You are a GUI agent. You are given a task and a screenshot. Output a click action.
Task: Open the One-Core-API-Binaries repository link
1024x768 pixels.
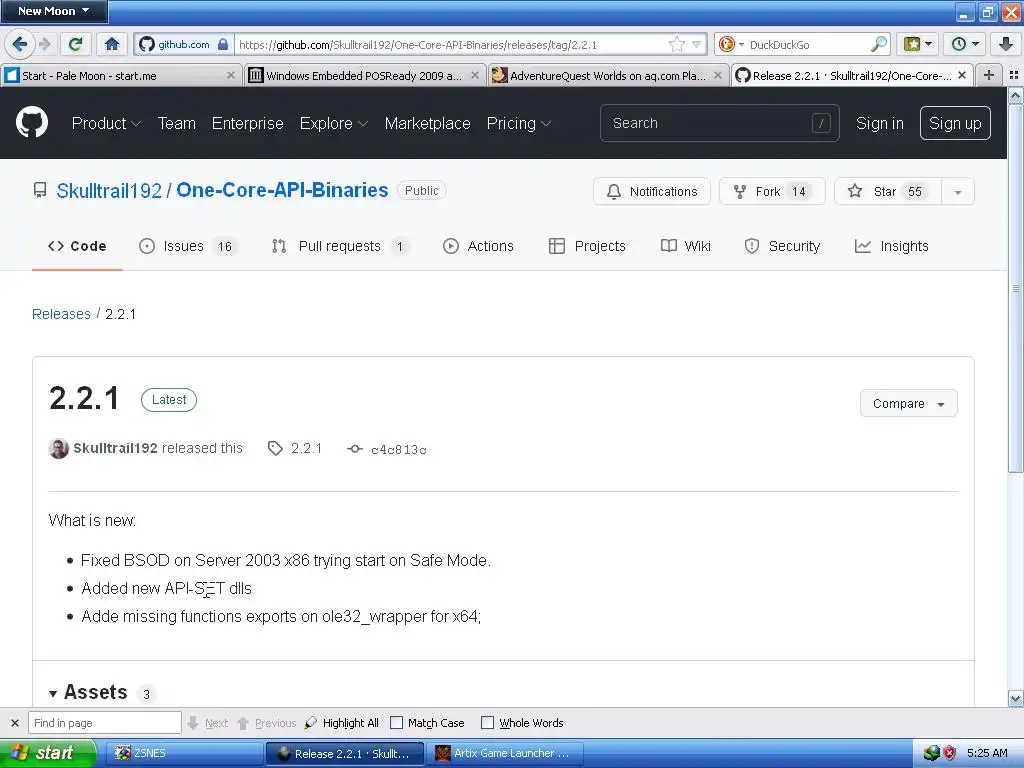tap(282, 190)
